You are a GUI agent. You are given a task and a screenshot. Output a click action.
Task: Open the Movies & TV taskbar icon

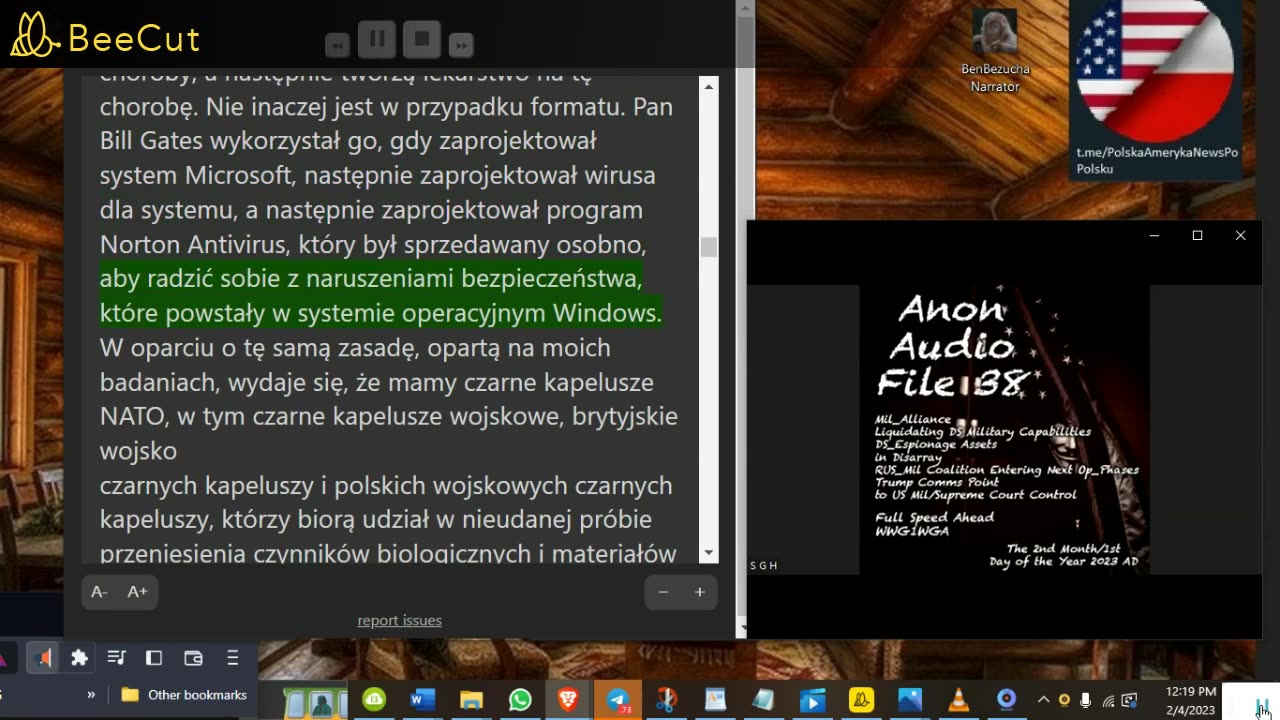[812, 700]
